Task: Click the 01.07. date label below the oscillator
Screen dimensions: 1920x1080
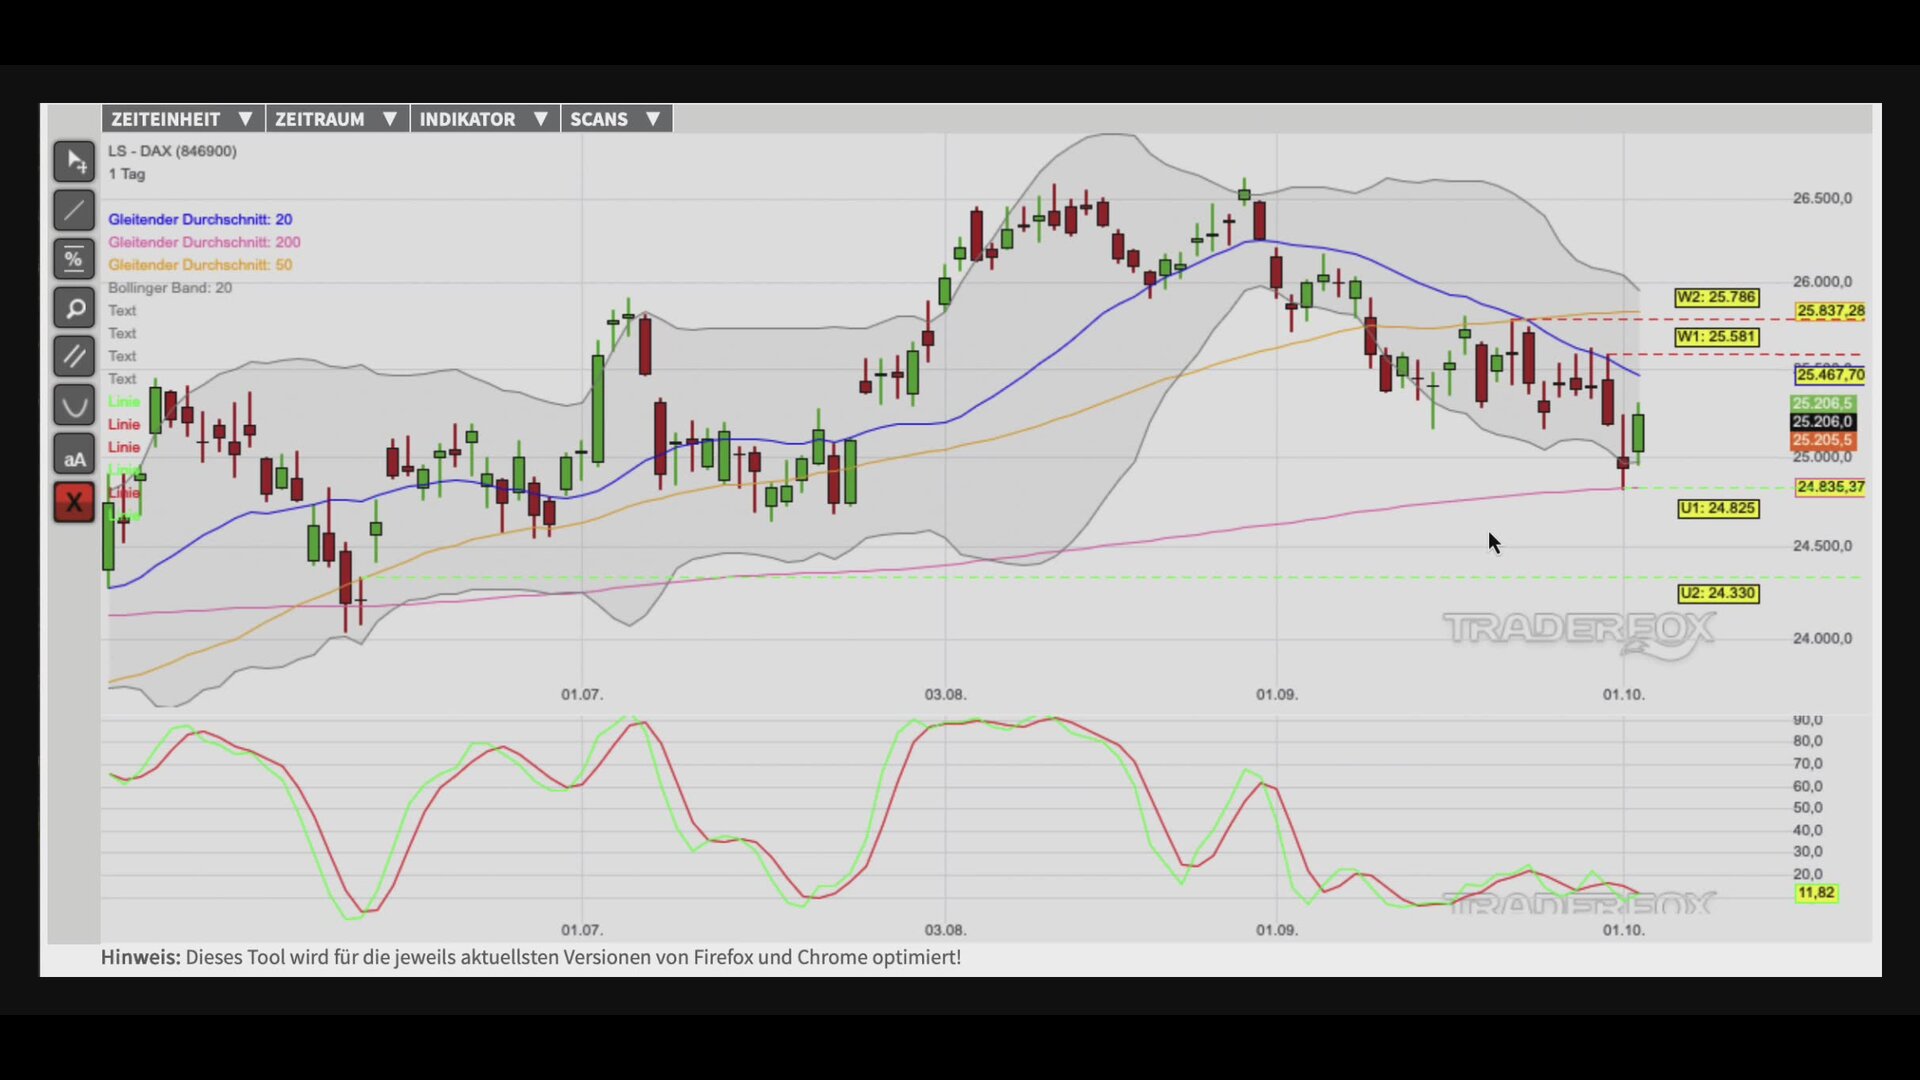Action: coord(582,930)
